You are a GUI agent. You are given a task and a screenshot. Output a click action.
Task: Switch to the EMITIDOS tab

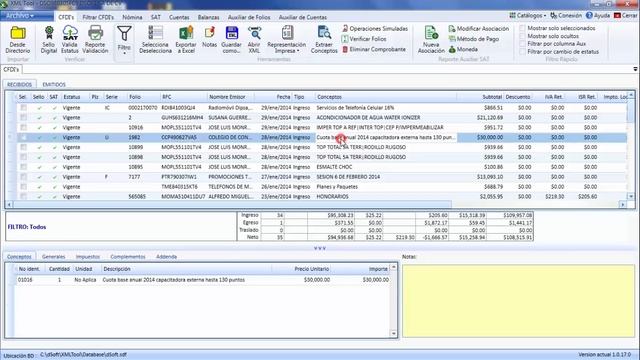pyautogui.click(x=54, y=84)
